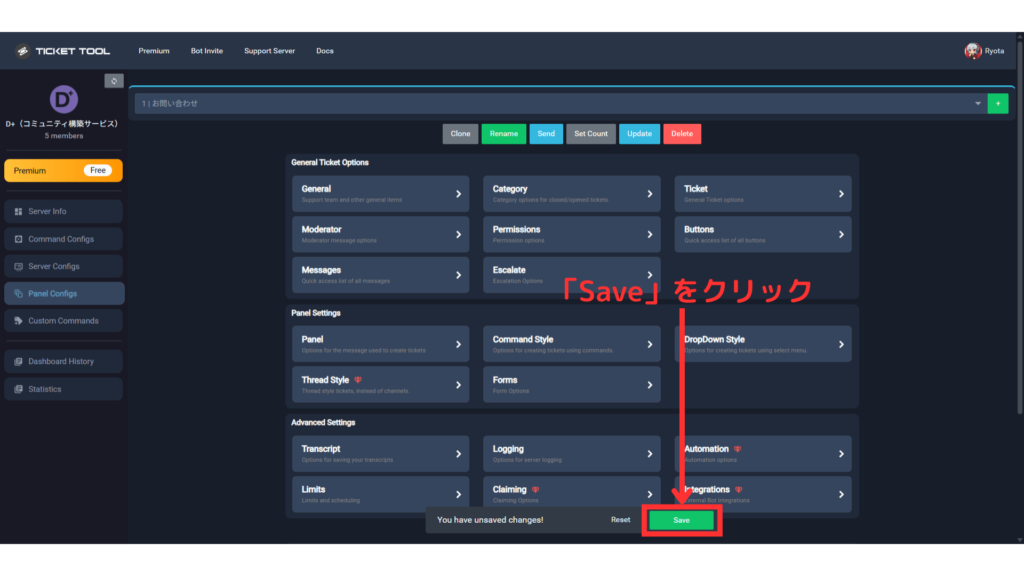Click the blue Send button
This screenshot has width=1024, height=576.
[546, 134]
